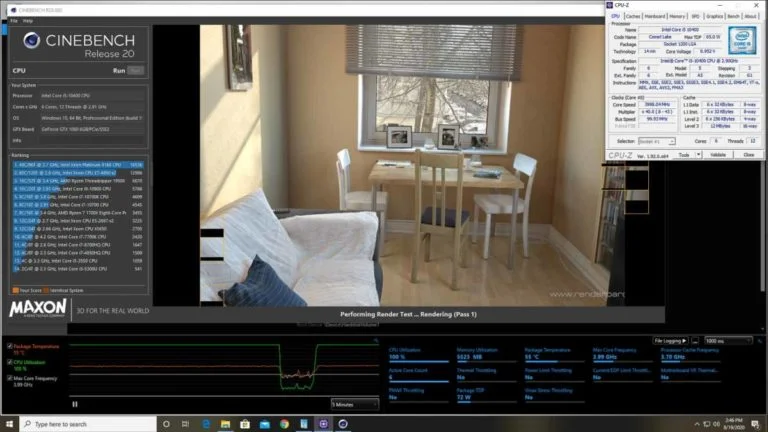This screenshot has height=432, width=768.
Task: Open the 5 Minutes time range dropdown
Action: tap(355, 405)
